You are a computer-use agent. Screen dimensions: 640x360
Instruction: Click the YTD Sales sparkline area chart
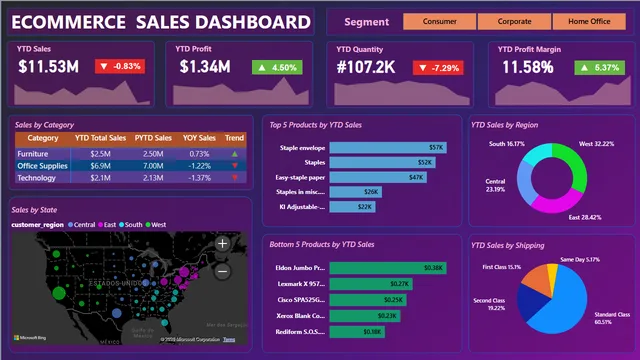click(82, 93)
